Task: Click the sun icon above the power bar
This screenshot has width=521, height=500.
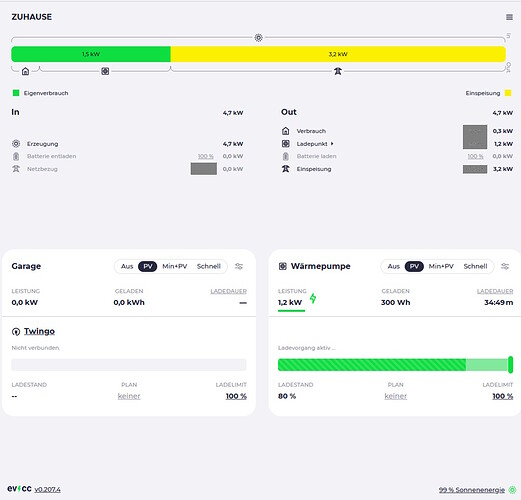Action: [x=258, y=38]
